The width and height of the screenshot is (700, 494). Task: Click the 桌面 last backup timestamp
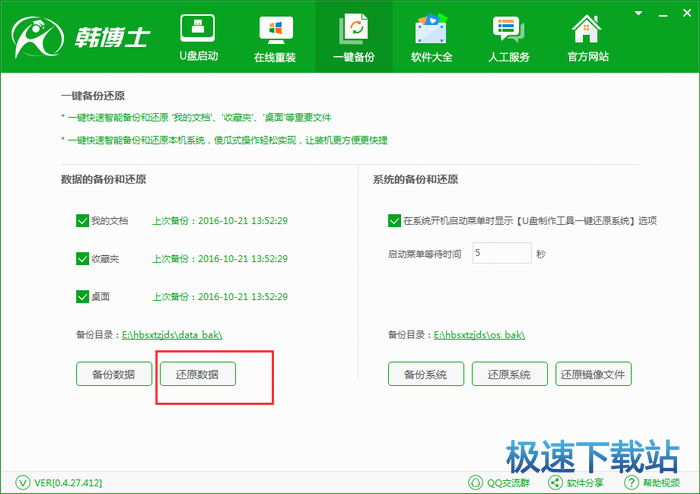pos(220,297)
